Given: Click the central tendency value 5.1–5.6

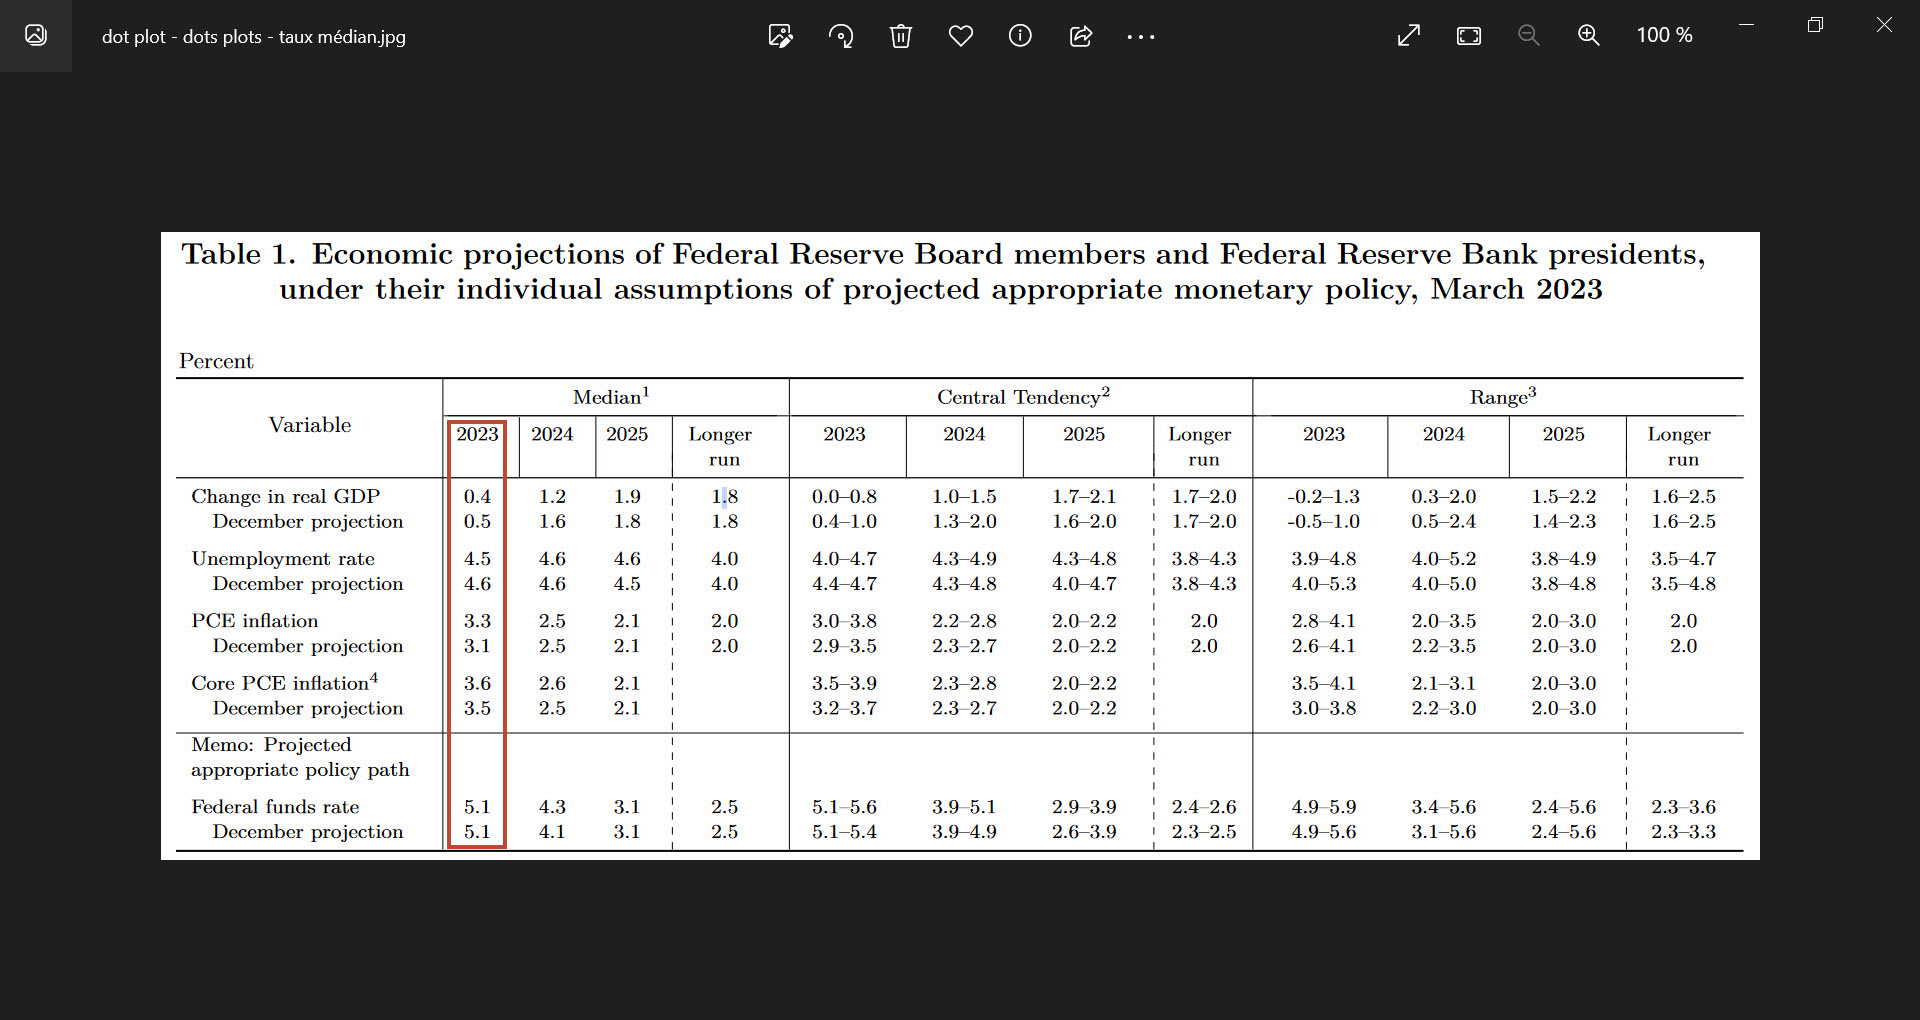Looking at the screenshot, I should point(844,807).
